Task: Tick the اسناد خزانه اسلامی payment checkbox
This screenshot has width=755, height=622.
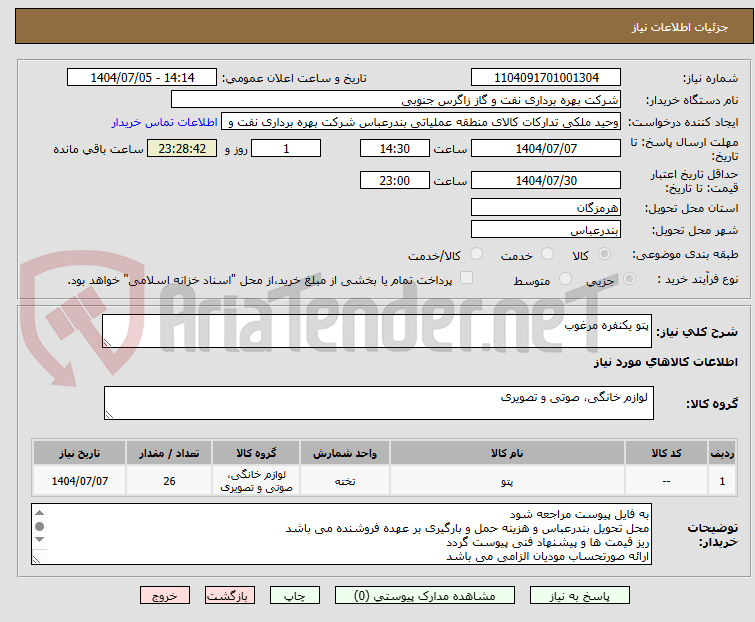Action: [x=466, y=278]
